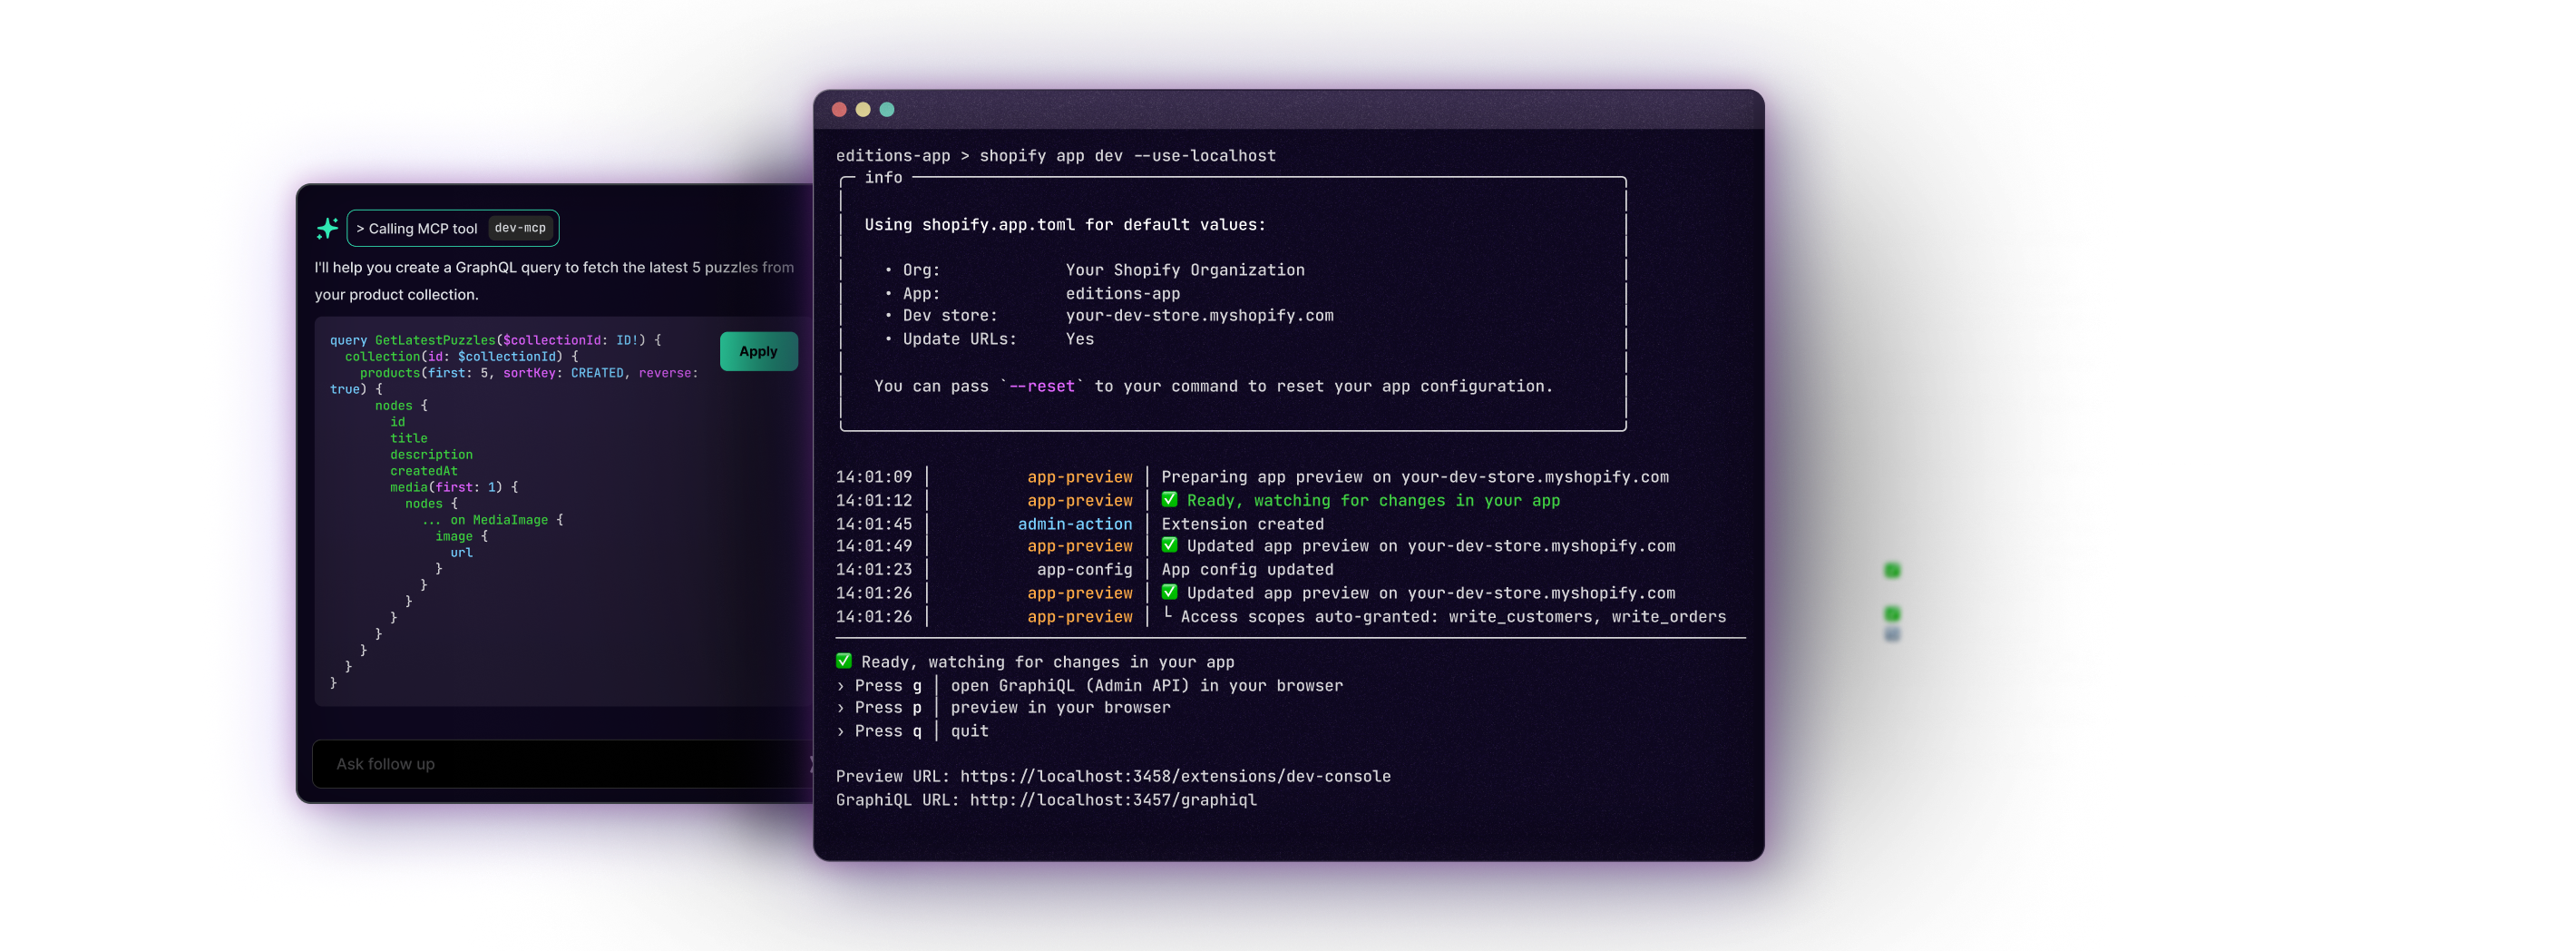This screenshot has height=951, width=2576.
Task: Click the createdAt field in query
Action: point(423,471)
